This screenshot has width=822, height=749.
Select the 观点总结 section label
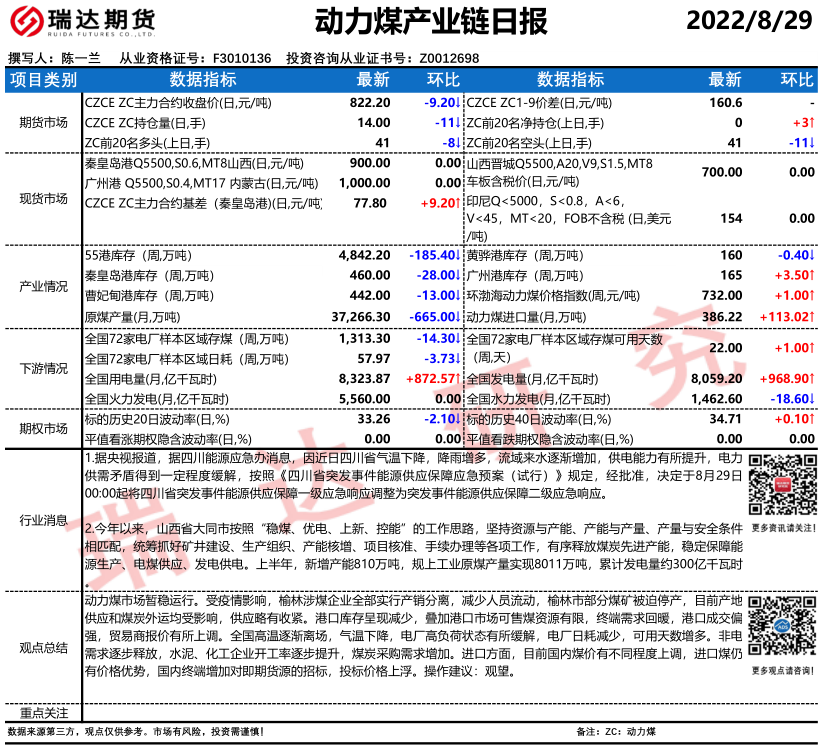point(43,648)
